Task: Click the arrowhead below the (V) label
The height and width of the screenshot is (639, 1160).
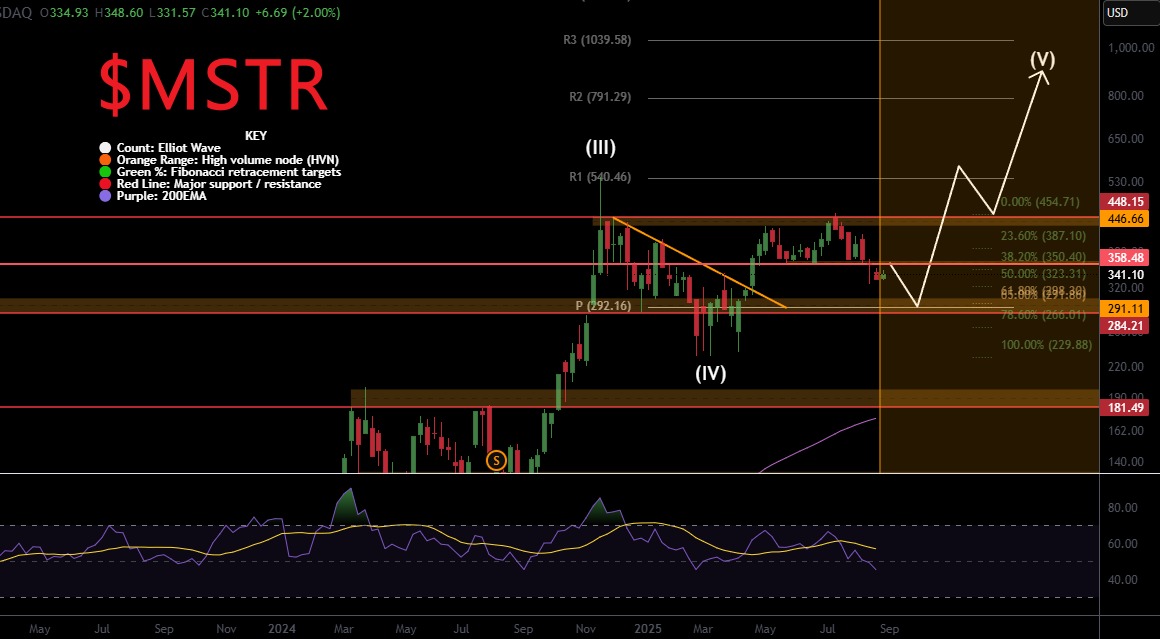Action: tap(1043, 75)
